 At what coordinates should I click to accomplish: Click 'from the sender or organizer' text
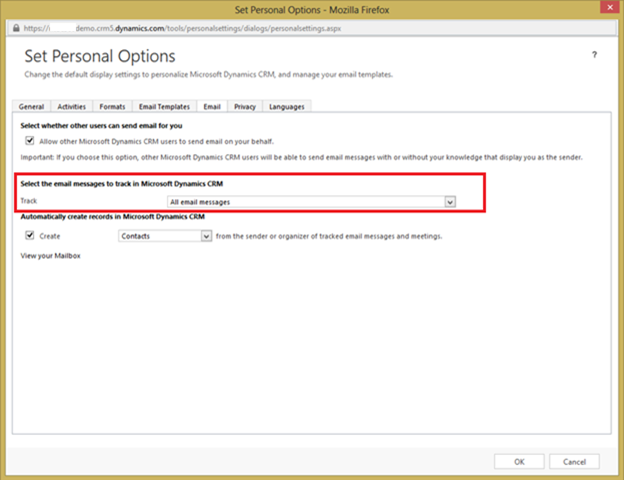pos(329,236)
